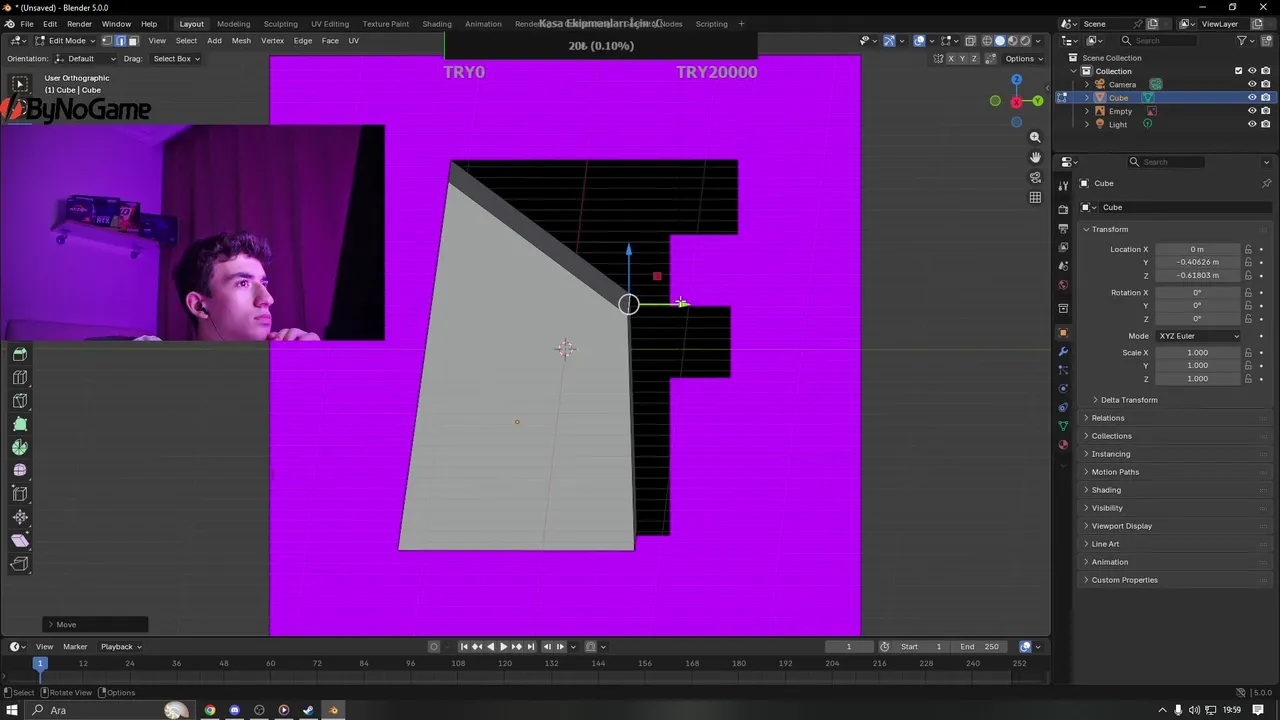This screenshot has height=720, width=1280.
Task: Hide the Light object in viewport
Action: click(x=1251, y=124)
